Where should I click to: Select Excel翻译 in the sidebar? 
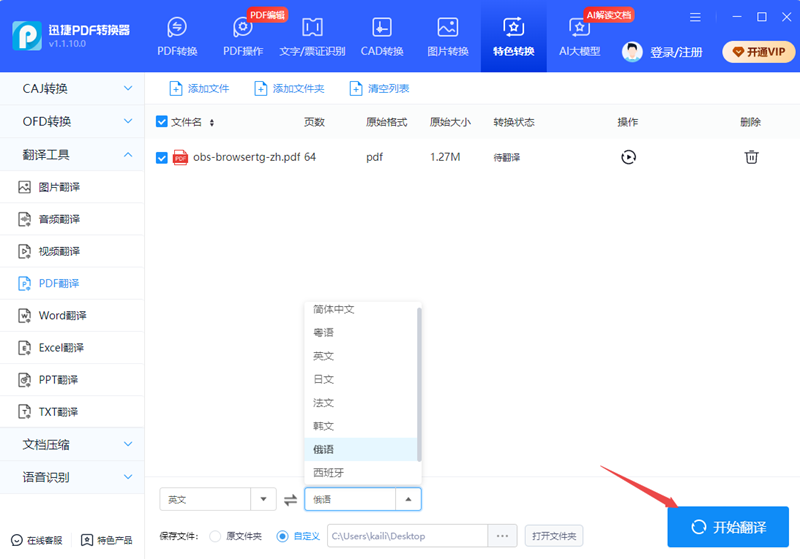pos(72,348)
